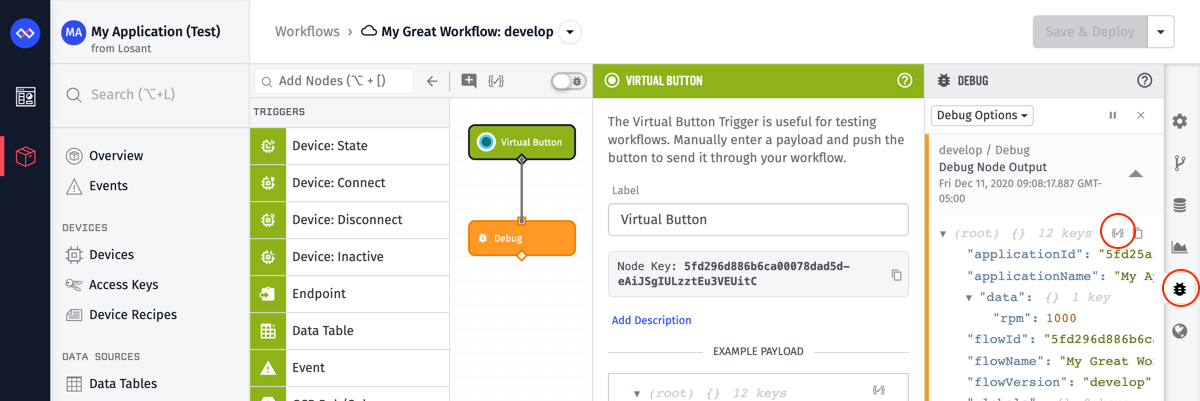Select the Device: Disconnect trigger node

pos(350,220)
